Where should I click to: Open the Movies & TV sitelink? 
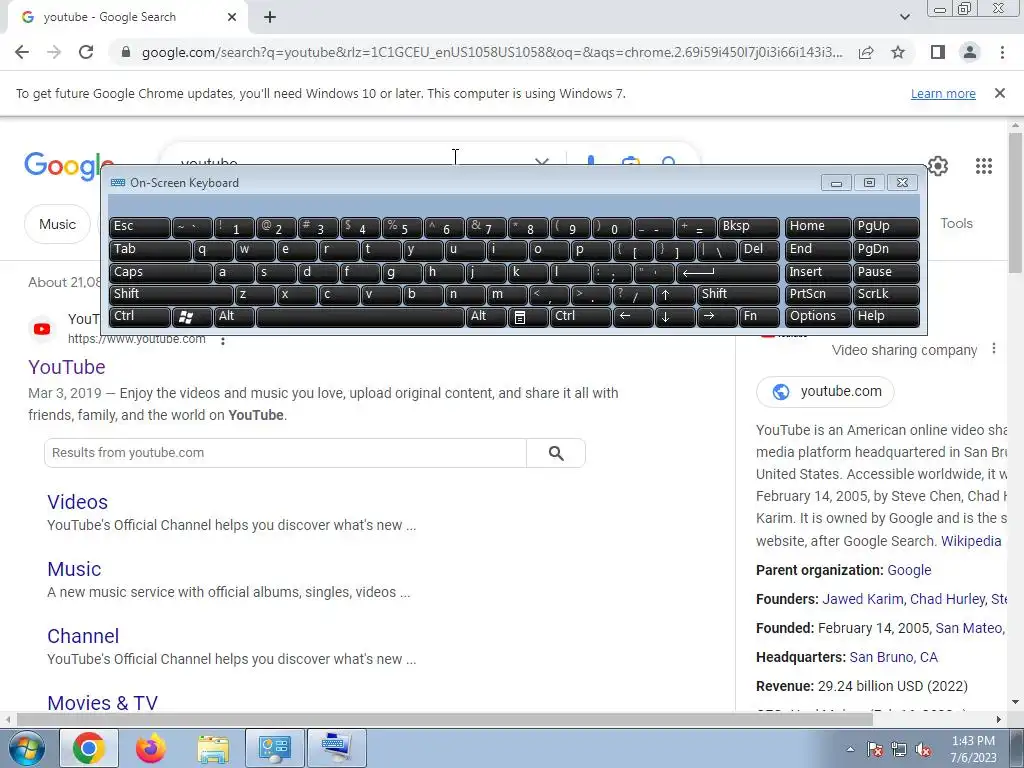pyautogui.click(x=103, y=703)
